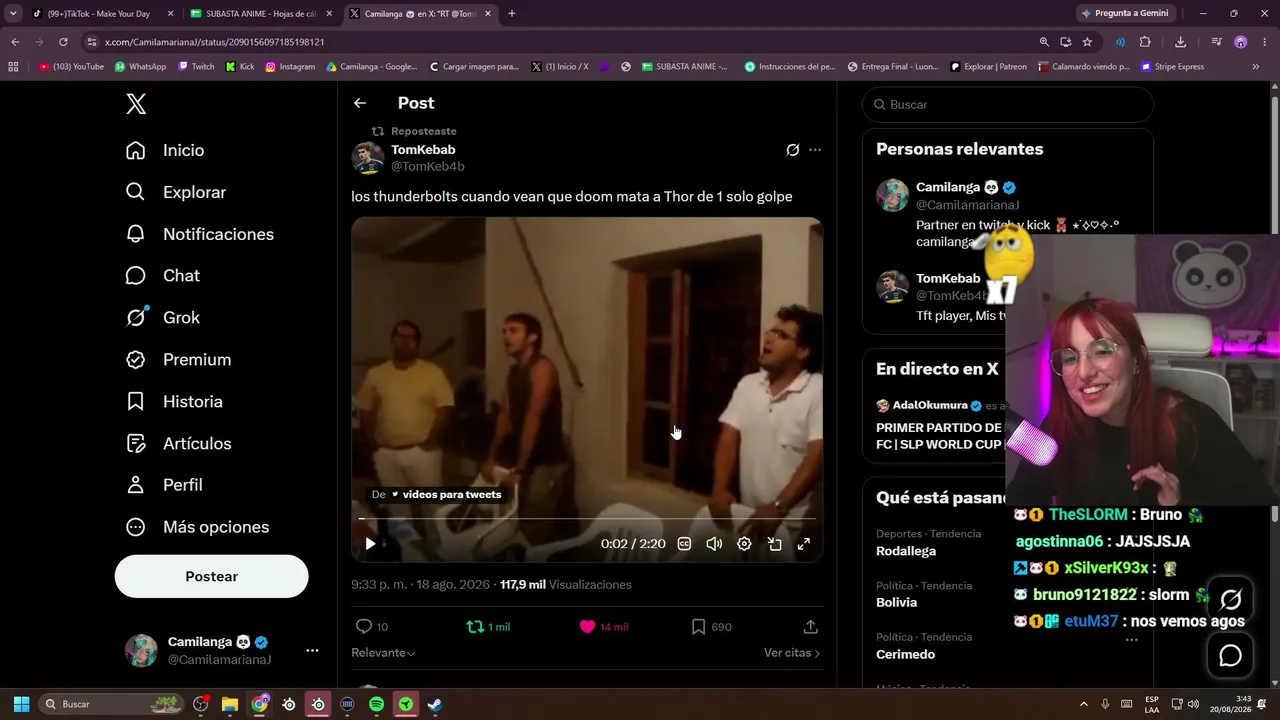The image size is (1280, 720).
Task: Focus the Buscar search field on X
Action: coord(1008,104)
